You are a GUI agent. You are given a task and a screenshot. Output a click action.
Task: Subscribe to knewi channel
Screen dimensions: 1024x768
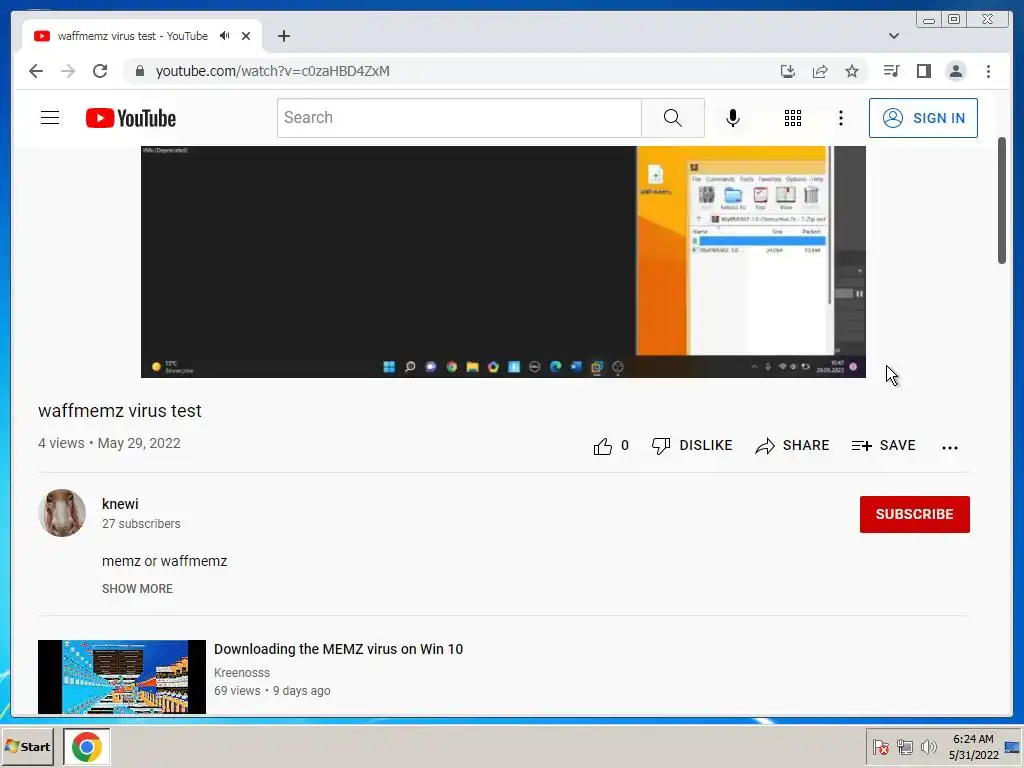pos(914,514)
